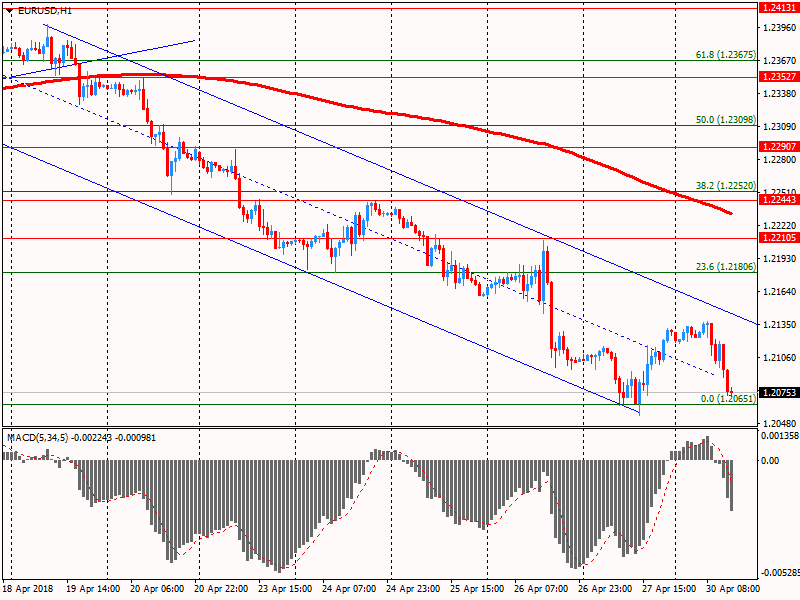
Task: Click the 23 Apr 15:00 time label
Action: click(286, 589)
